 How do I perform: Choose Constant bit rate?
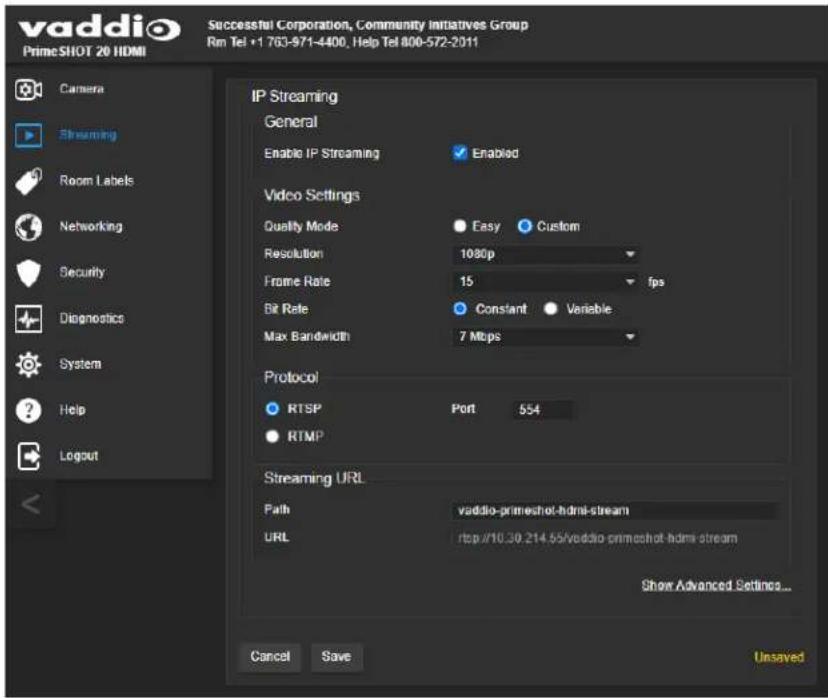point(460,309)
